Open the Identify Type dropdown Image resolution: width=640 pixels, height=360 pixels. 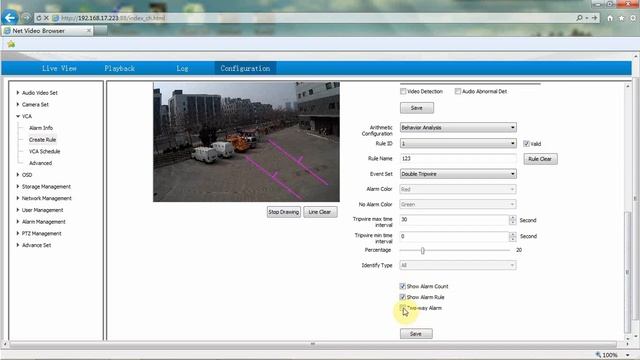pos(458,265)
